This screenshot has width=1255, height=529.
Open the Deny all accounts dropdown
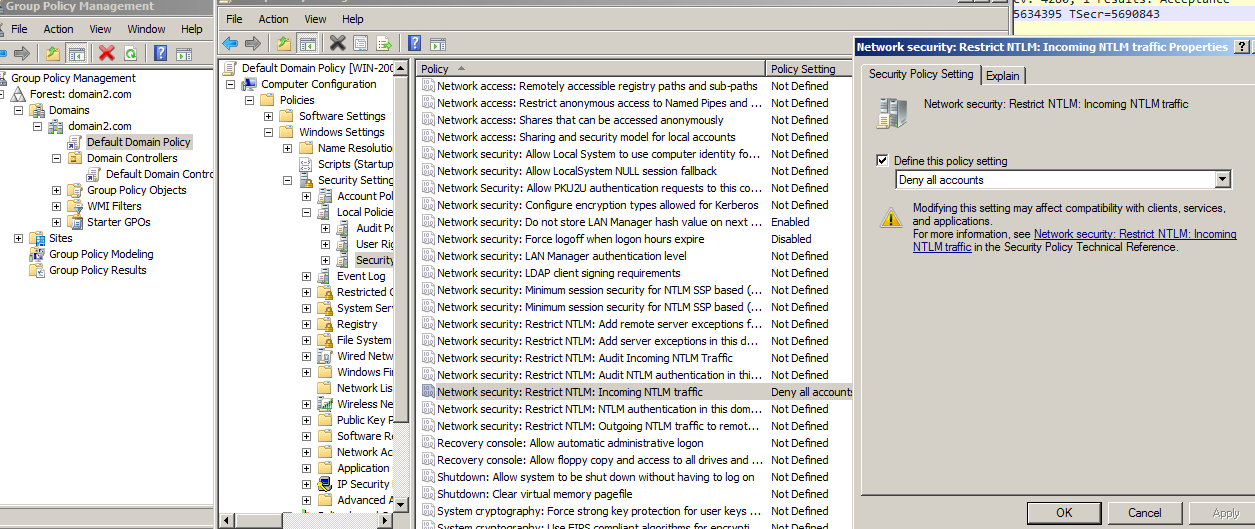coord(1222,180)
